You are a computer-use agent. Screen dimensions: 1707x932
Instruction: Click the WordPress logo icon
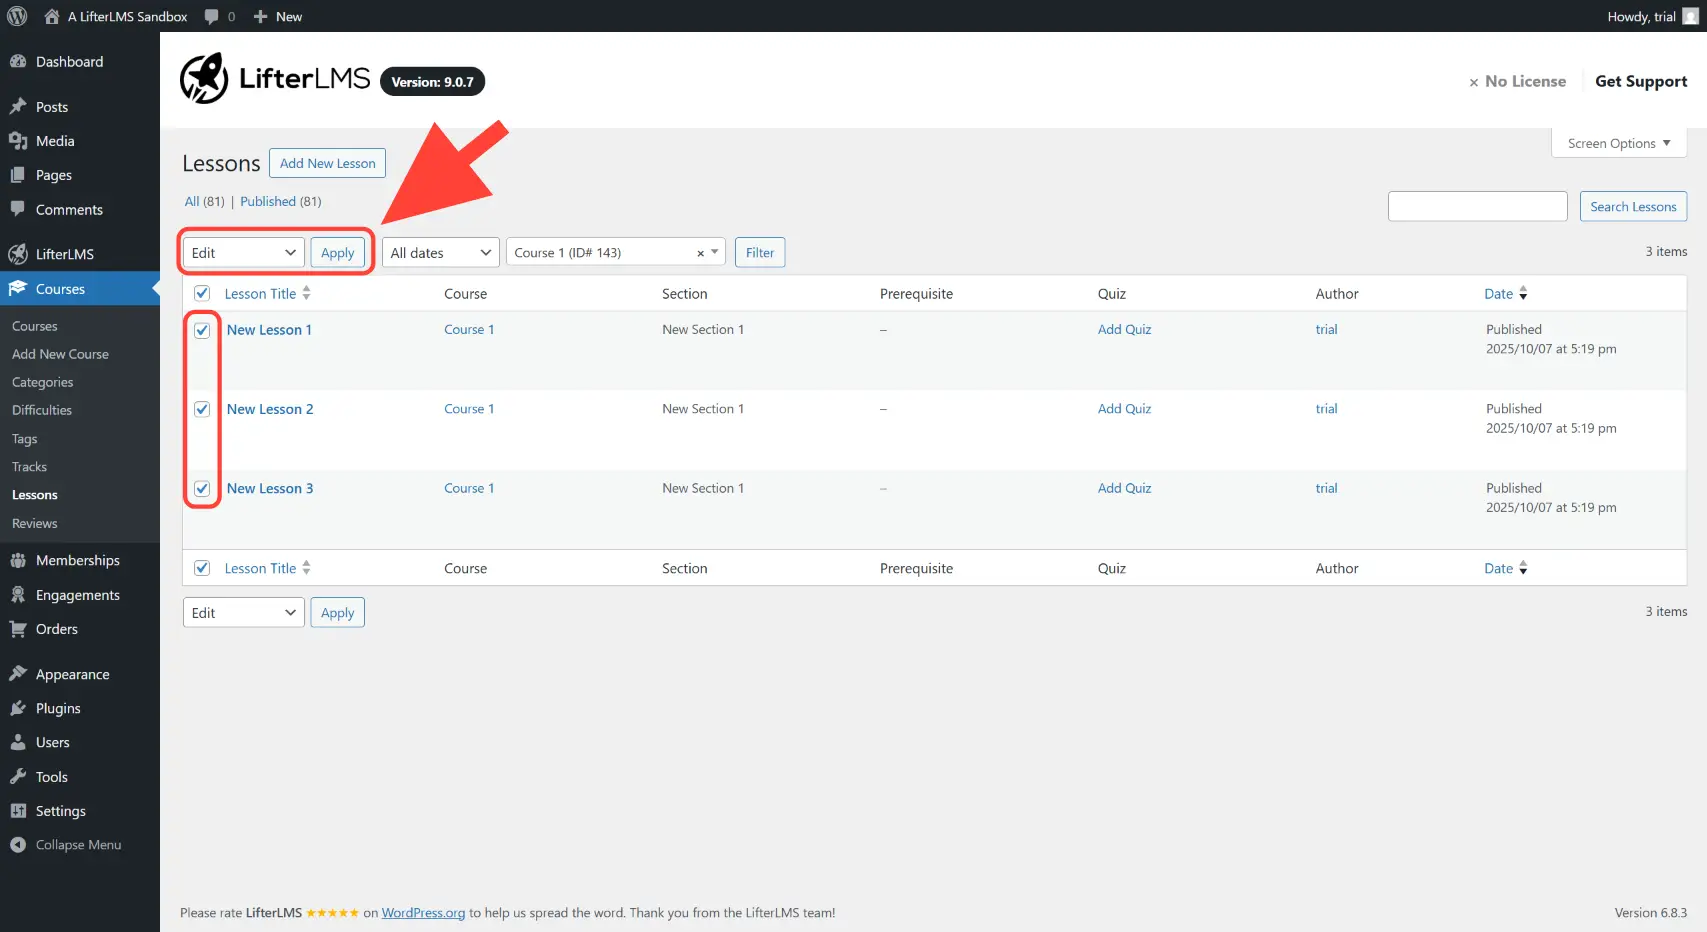(17, 16)
